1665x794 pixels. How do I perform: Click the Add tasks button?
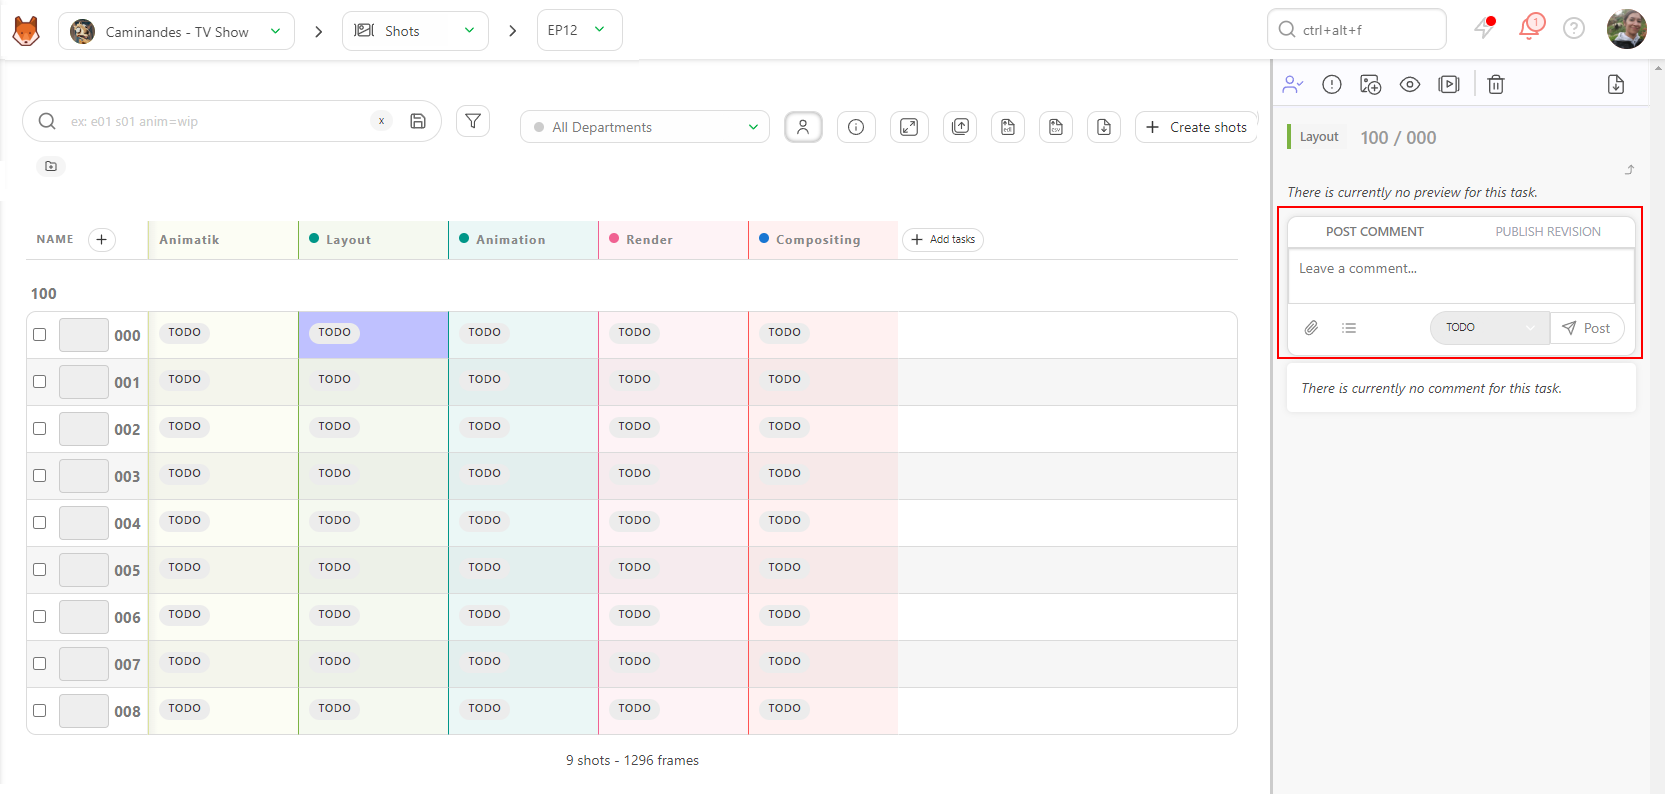point(943,239)
